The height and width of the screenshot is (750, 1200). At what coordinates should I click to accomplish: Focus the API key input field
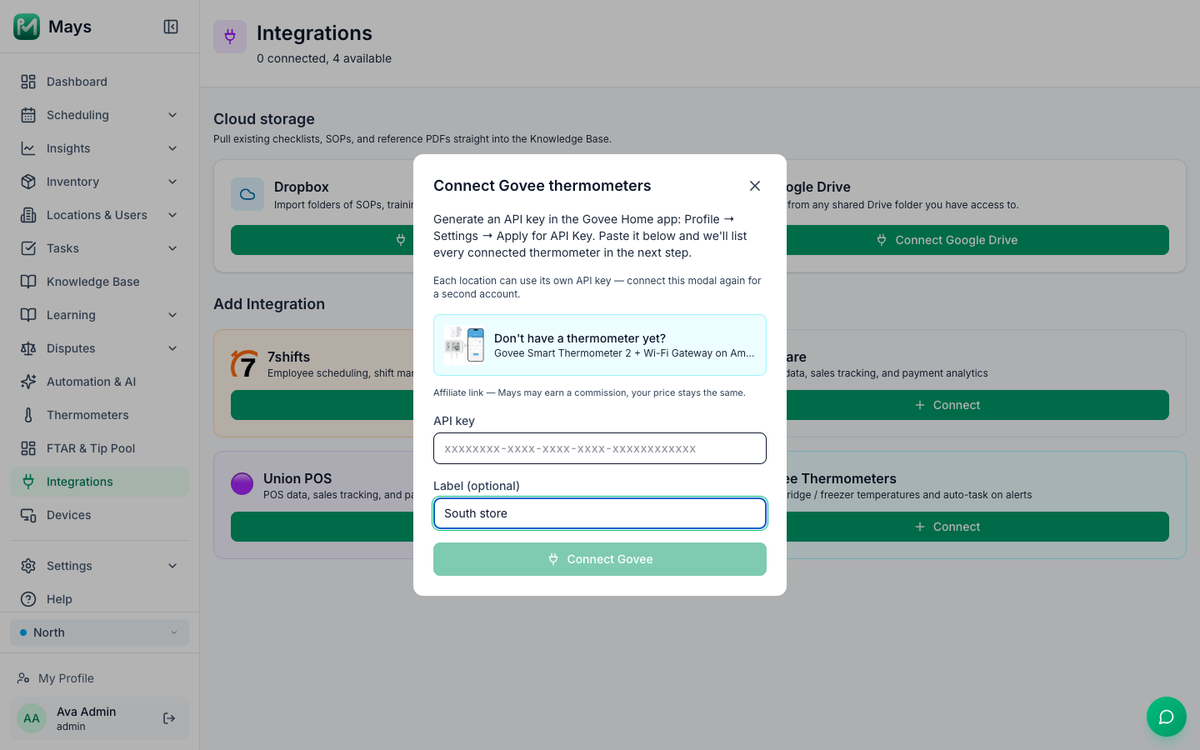click(x=600, y=448)
